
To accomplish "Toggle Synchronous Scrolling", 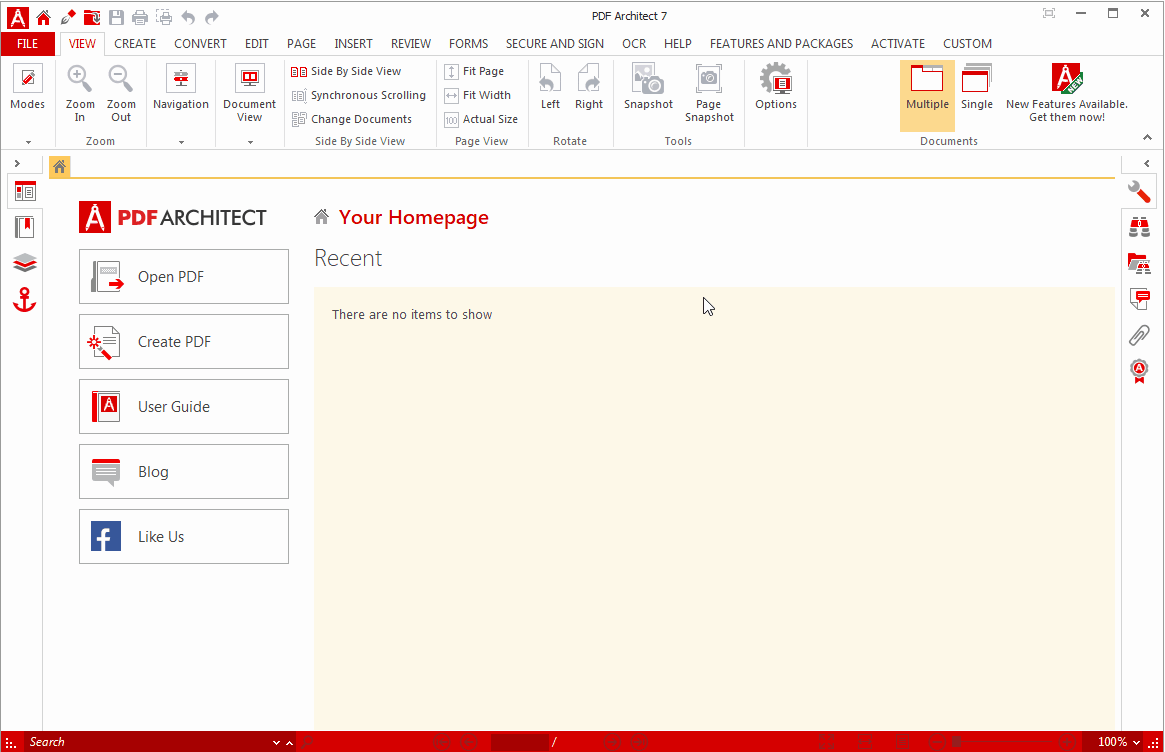I will click(x=359, y=95).
